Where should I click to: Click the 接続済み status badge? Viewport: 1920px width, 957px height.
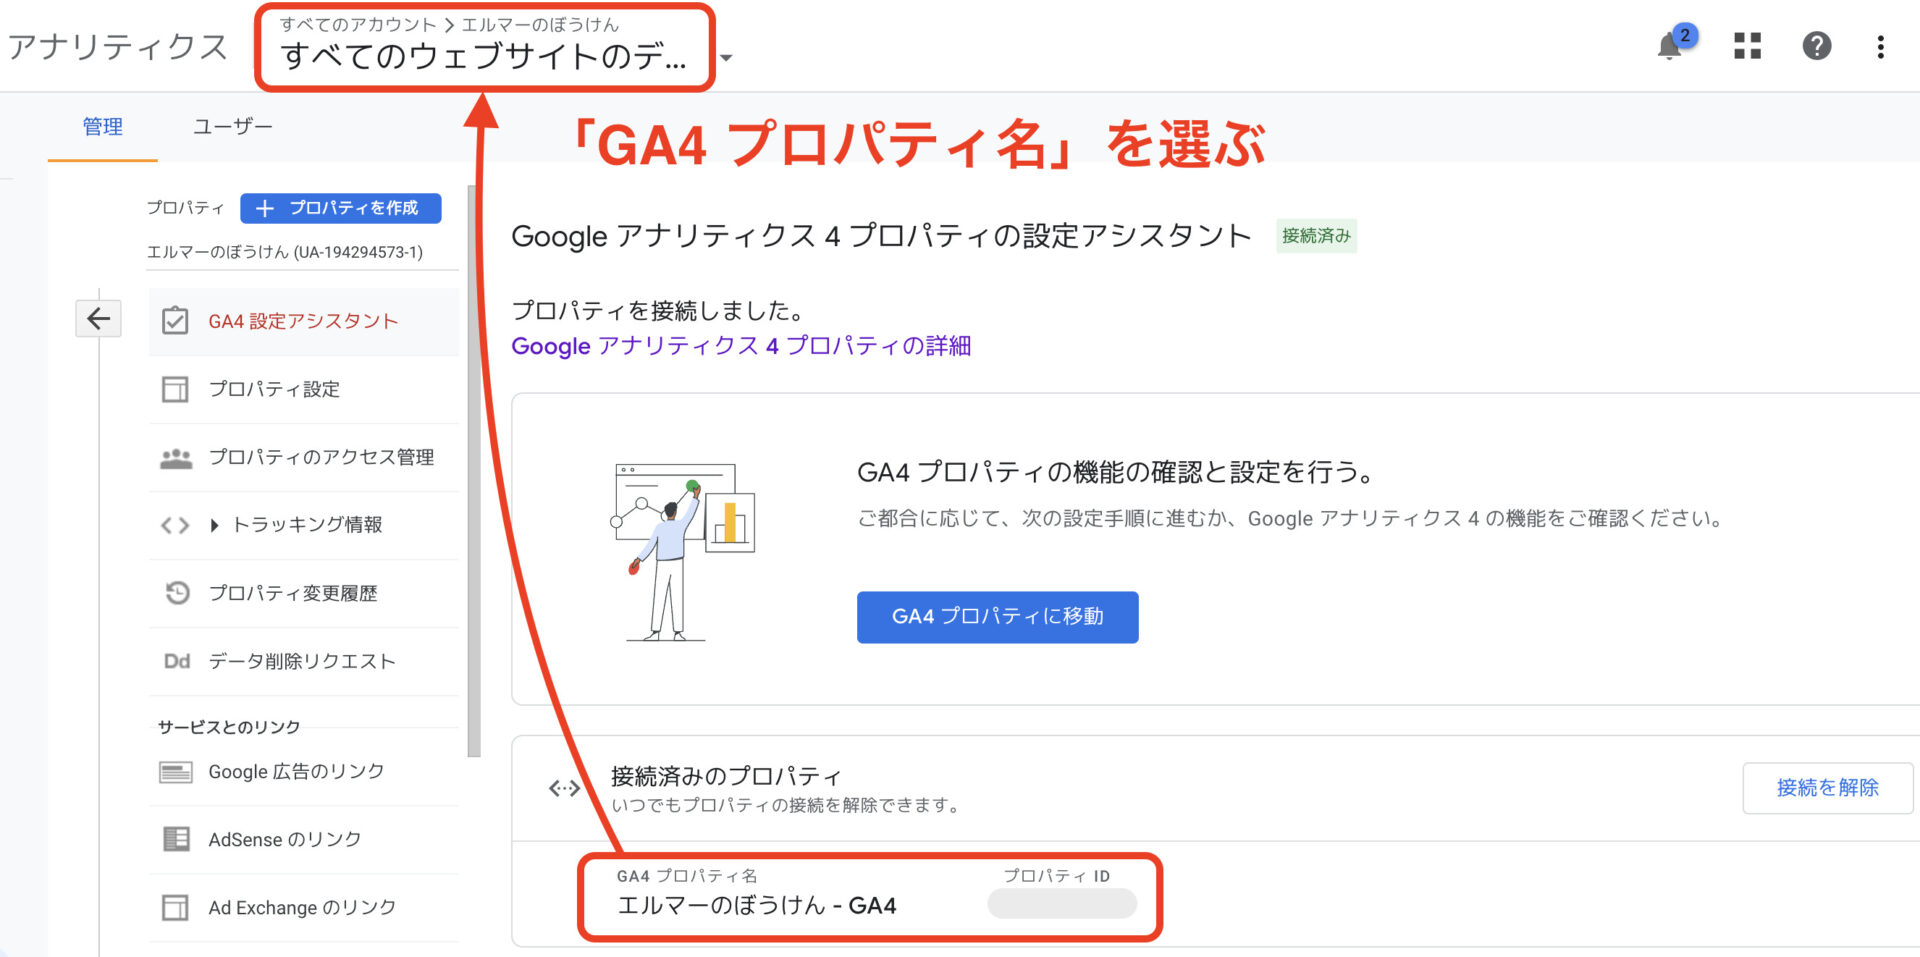[x=1316, y=236]
